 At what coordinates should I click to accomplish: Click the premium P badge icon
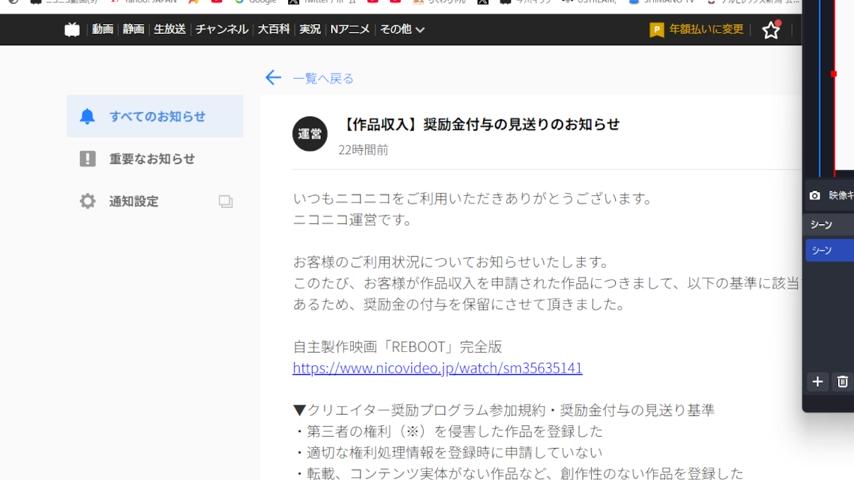(656, 29)
